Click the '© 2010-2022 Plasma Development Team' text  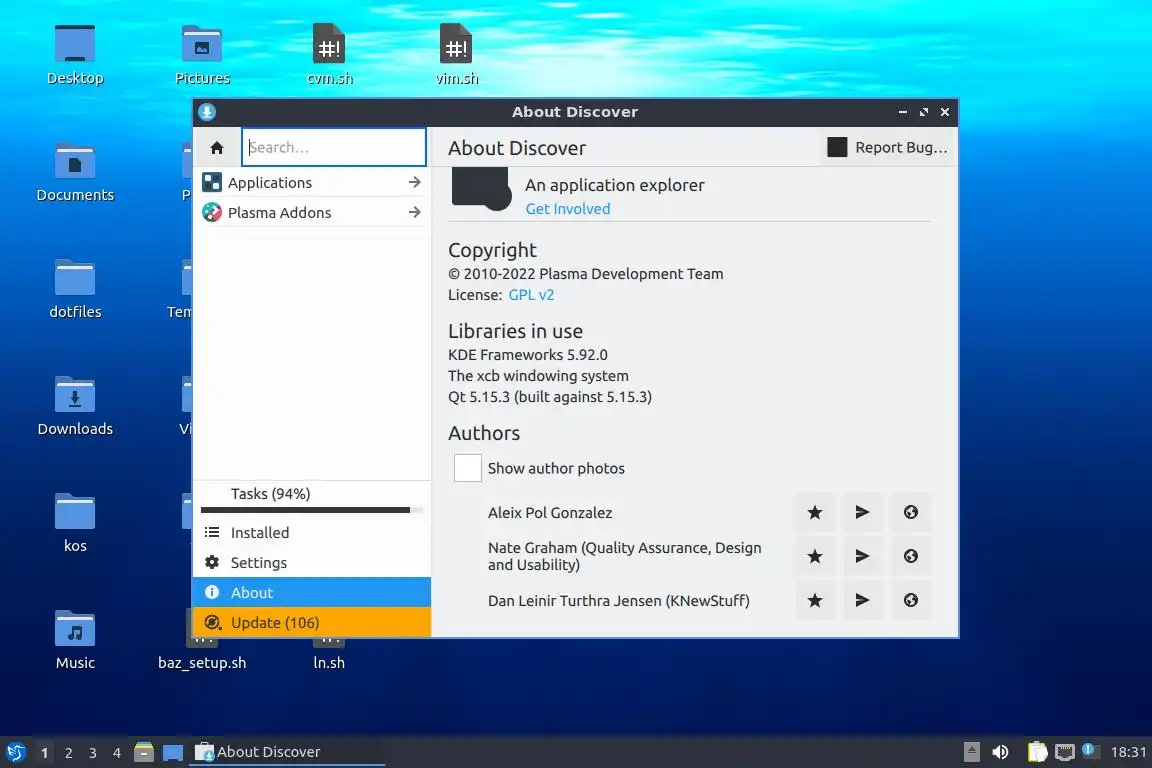pyautogui.click(x=586, y=273)
